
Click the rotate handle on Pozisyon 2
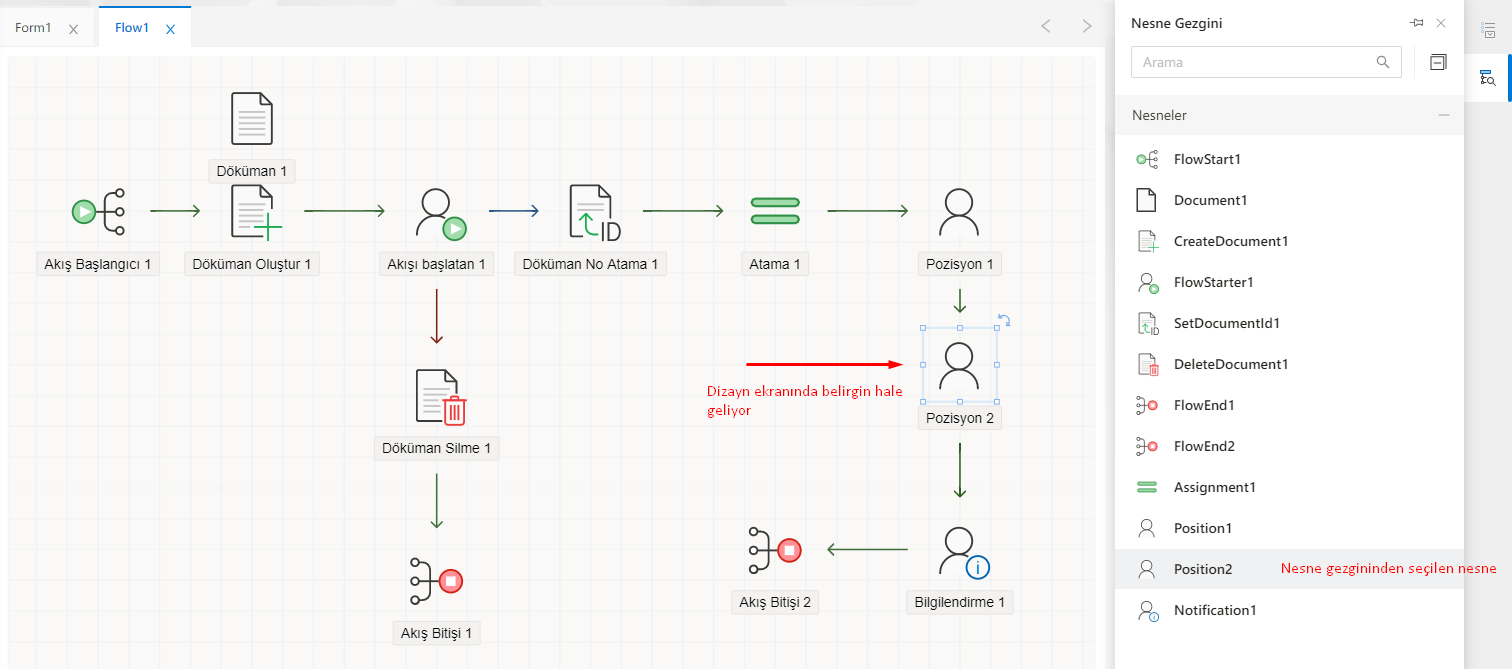point(1005,320)
